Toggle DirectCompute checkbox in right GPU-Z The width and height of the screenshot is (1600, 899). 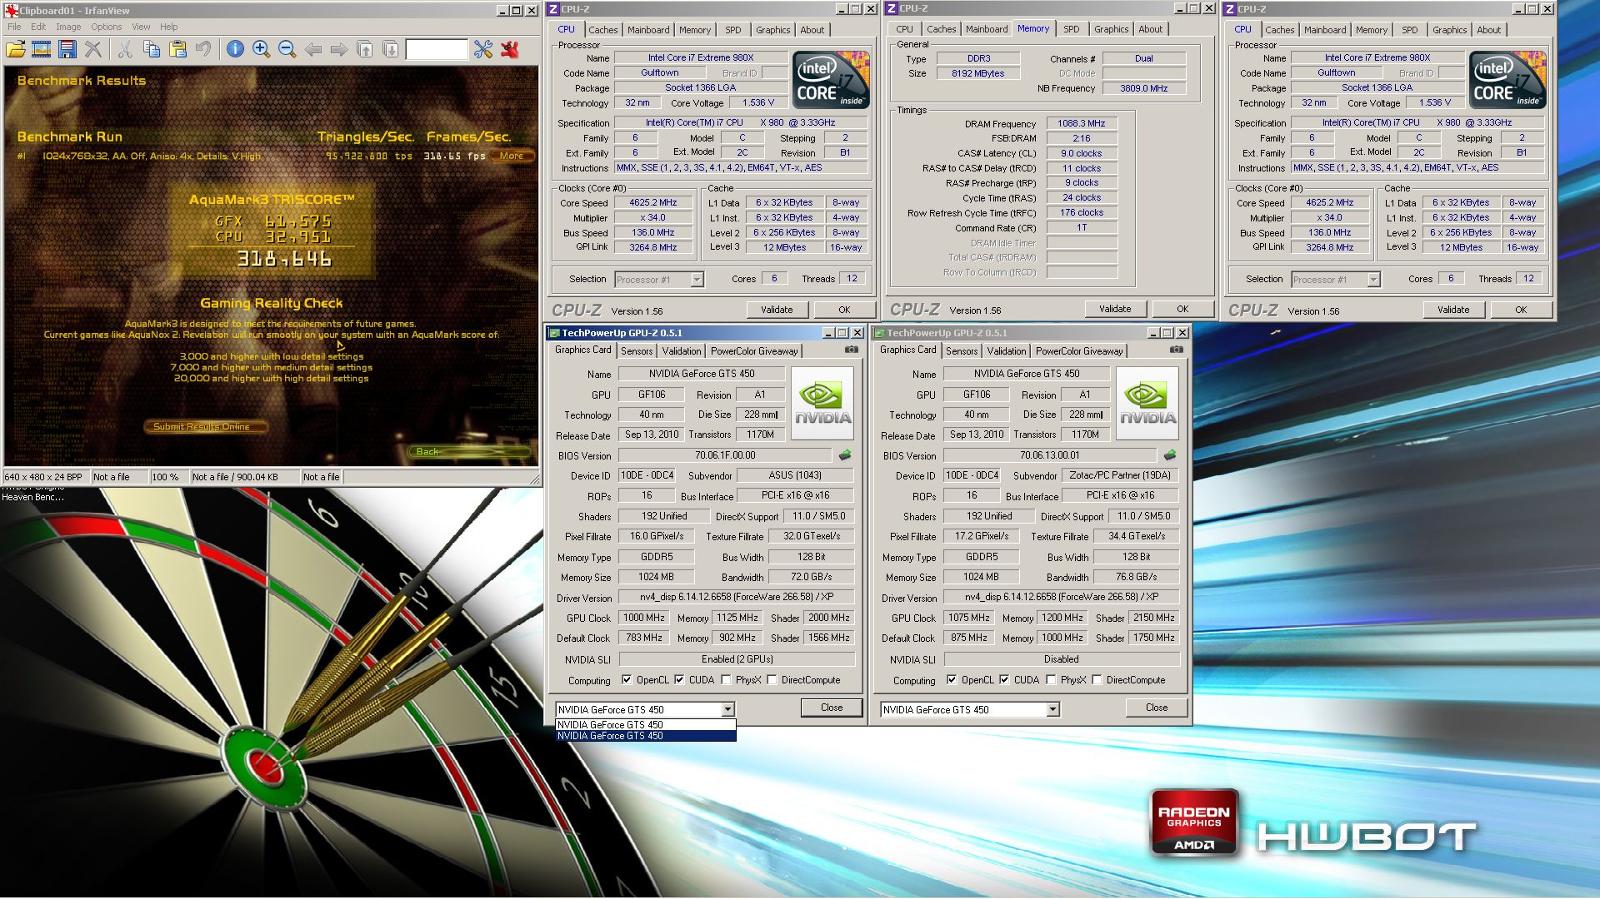(x=1097, y=680)
